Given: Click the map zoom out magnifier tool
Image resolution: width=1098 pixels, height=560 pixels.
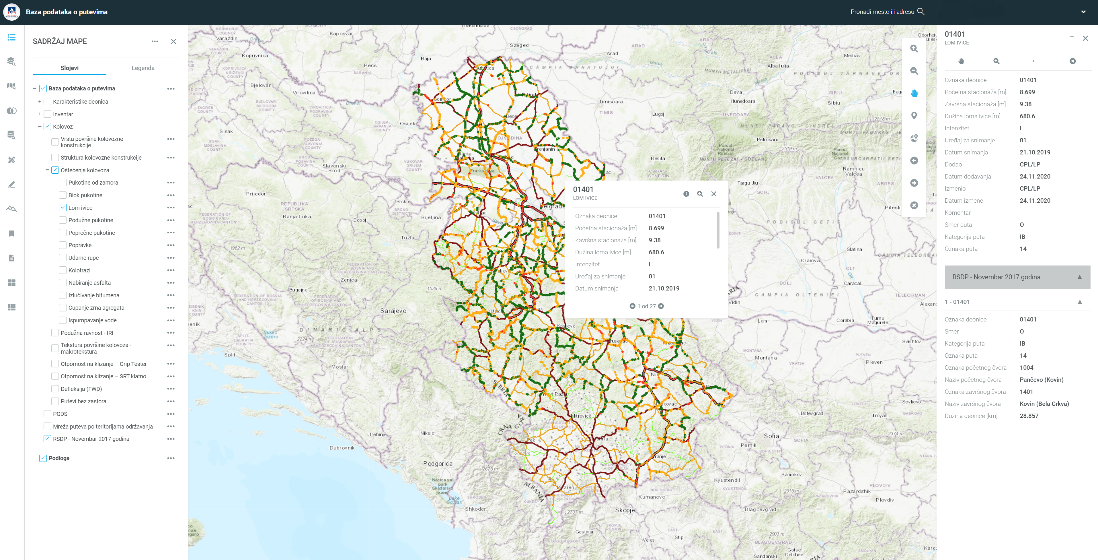Looking at the screenshot, I should click(914, 71).
